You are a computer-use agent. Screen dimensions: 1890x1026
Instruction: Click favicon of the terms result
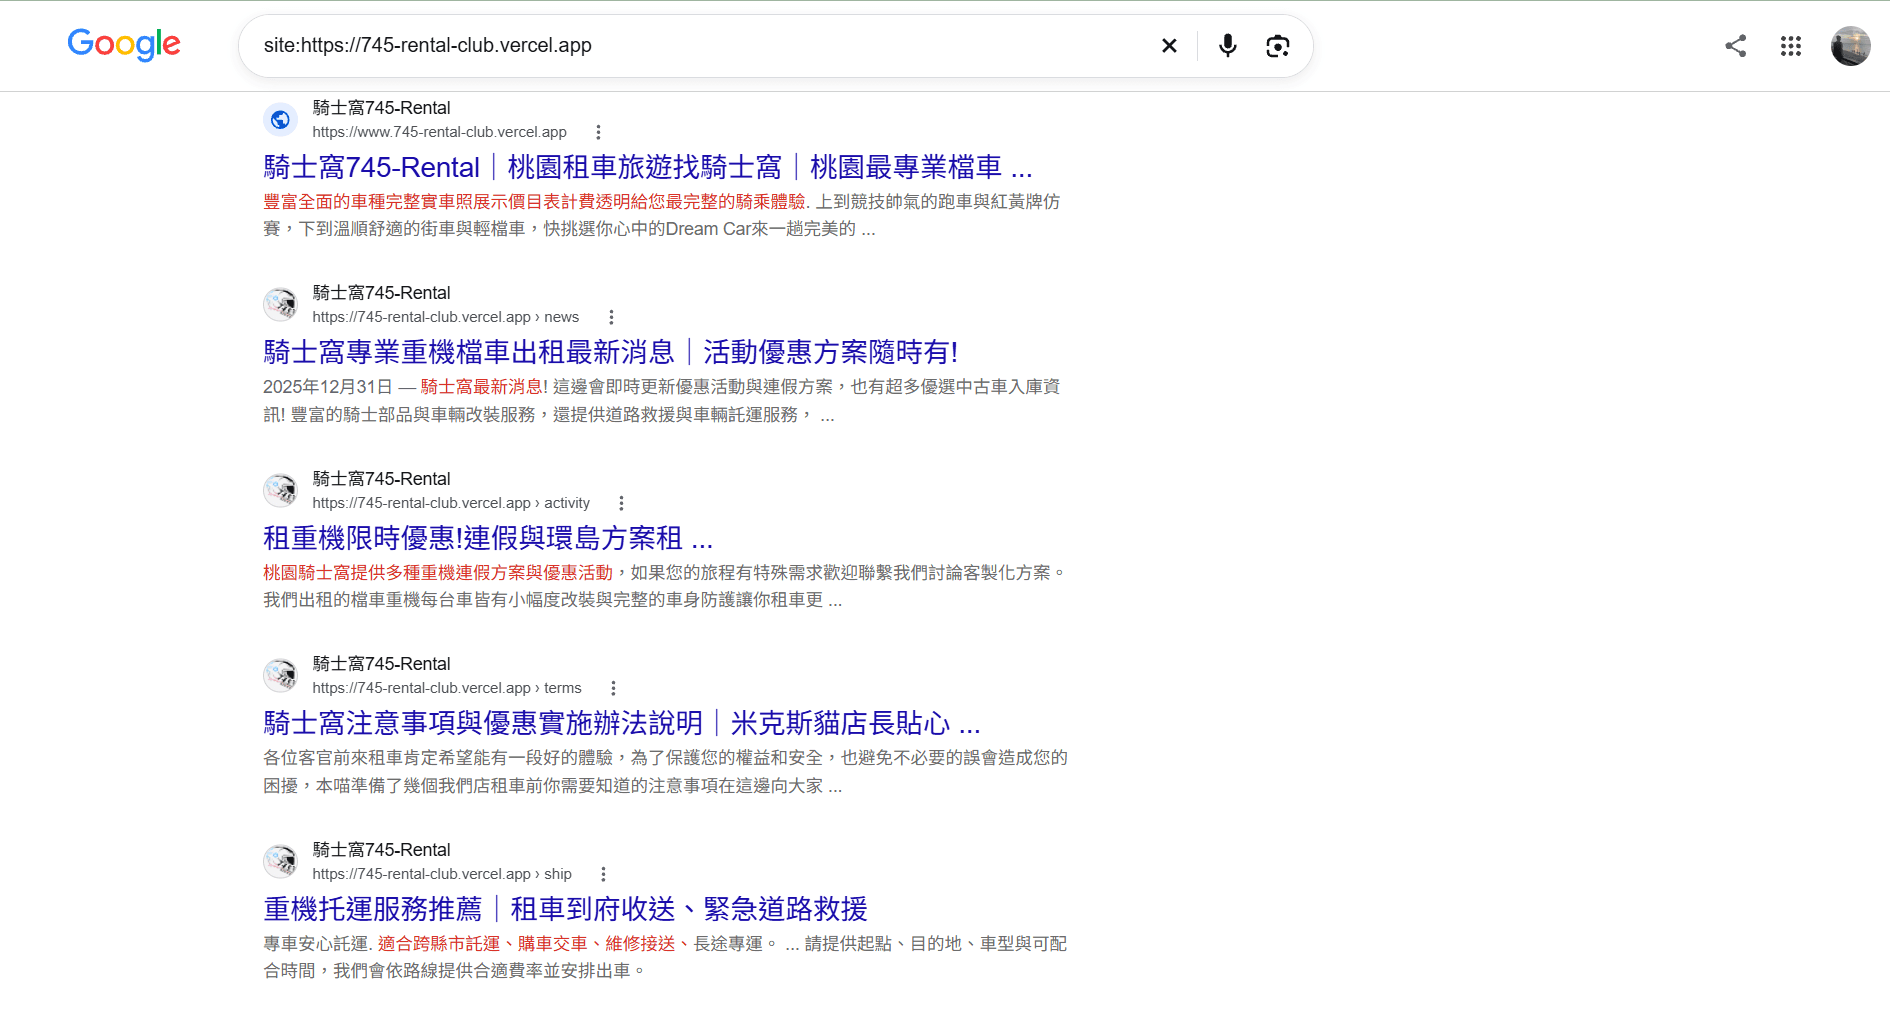[281, 676]
